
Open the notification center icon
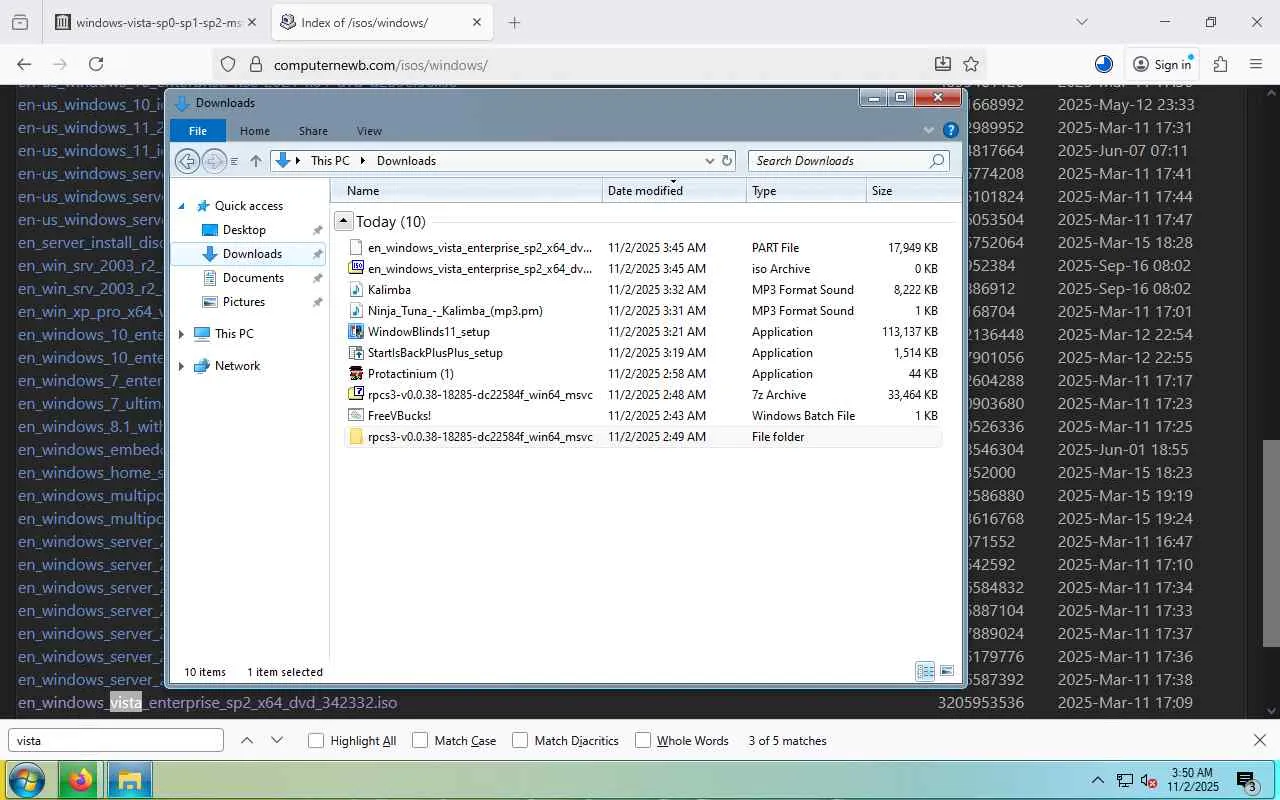[1246, 781]
